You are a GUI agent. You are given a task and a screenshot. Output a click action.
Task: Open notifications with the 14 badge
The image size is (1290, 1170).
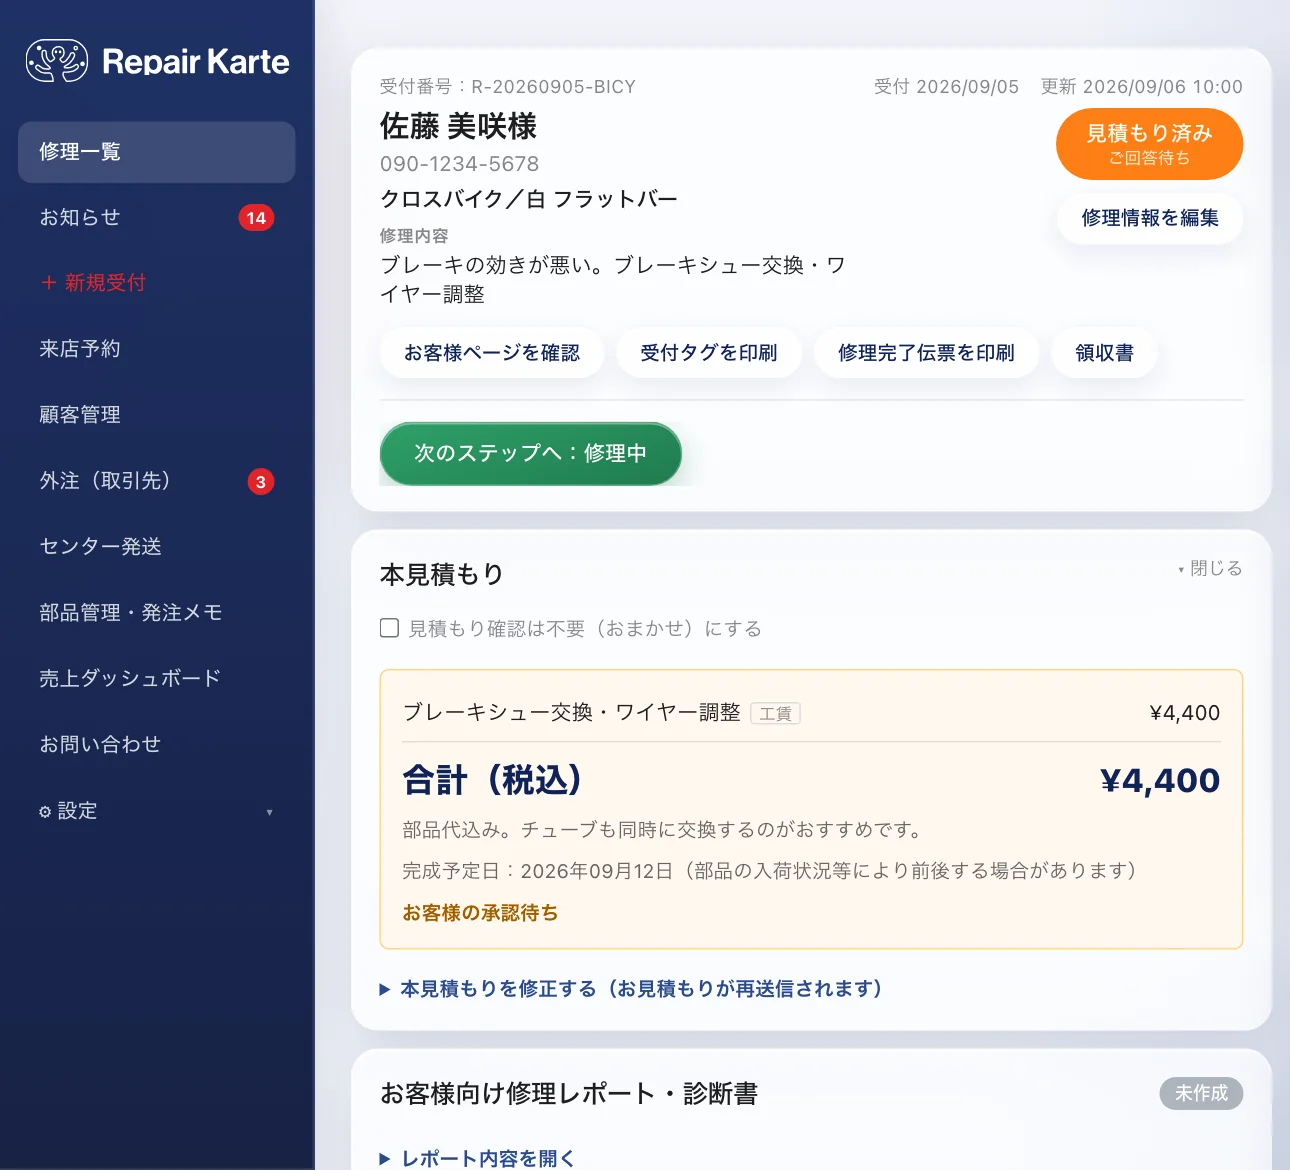pyautogui.click(x=157, y=217)
